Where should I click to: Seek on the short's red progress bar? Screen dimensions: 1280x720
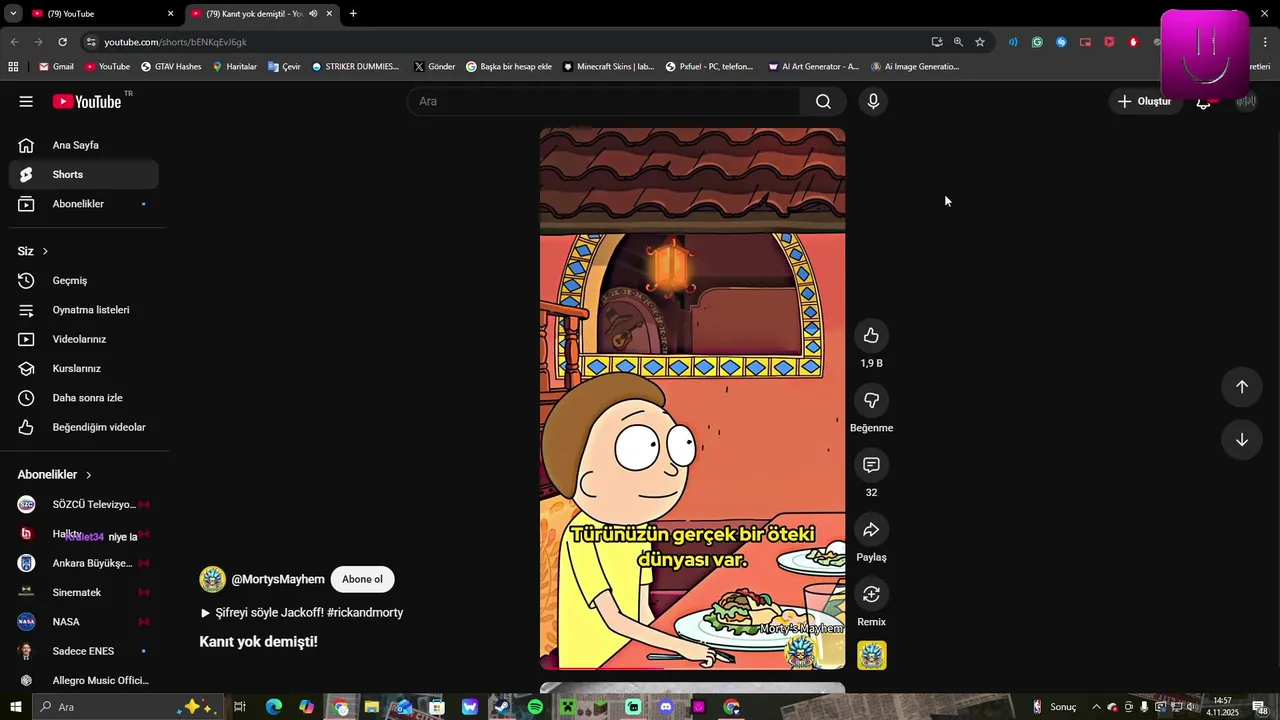point(692,668)
